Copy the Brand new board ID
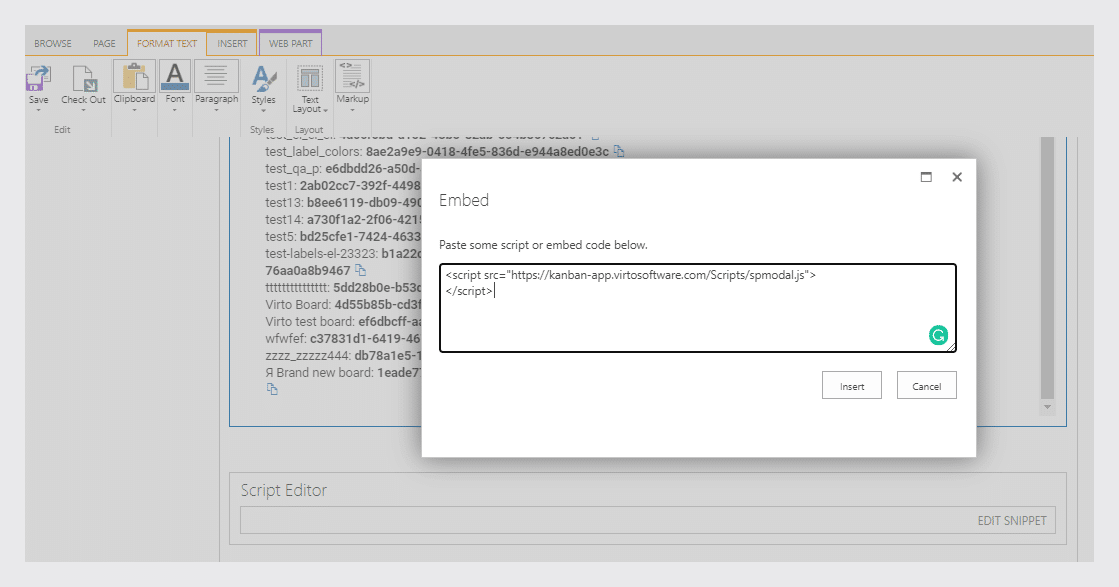1119x587 pixels. (x=272, y=389)
